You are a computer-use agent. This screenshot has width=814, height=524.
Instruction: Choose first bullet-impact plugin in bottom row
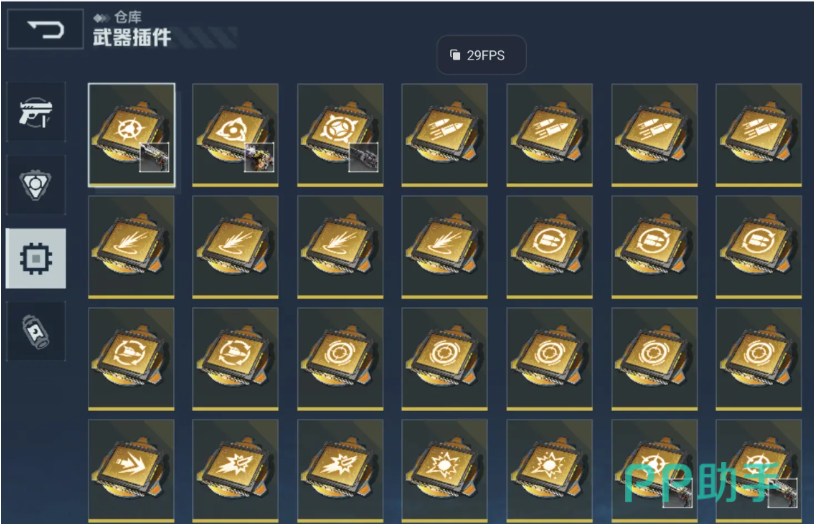[235, 471]
